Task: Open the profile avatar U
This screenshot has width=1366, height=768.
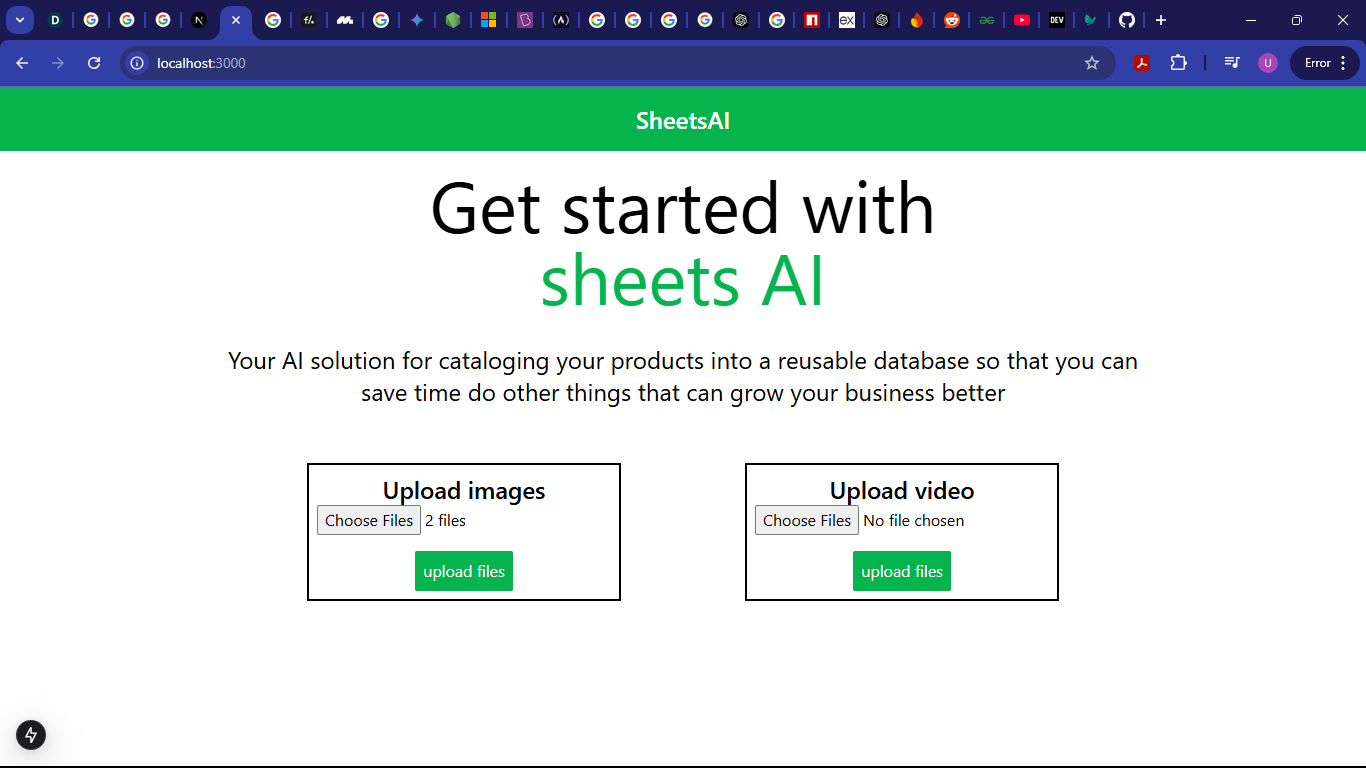Action: click(1268, 63)
